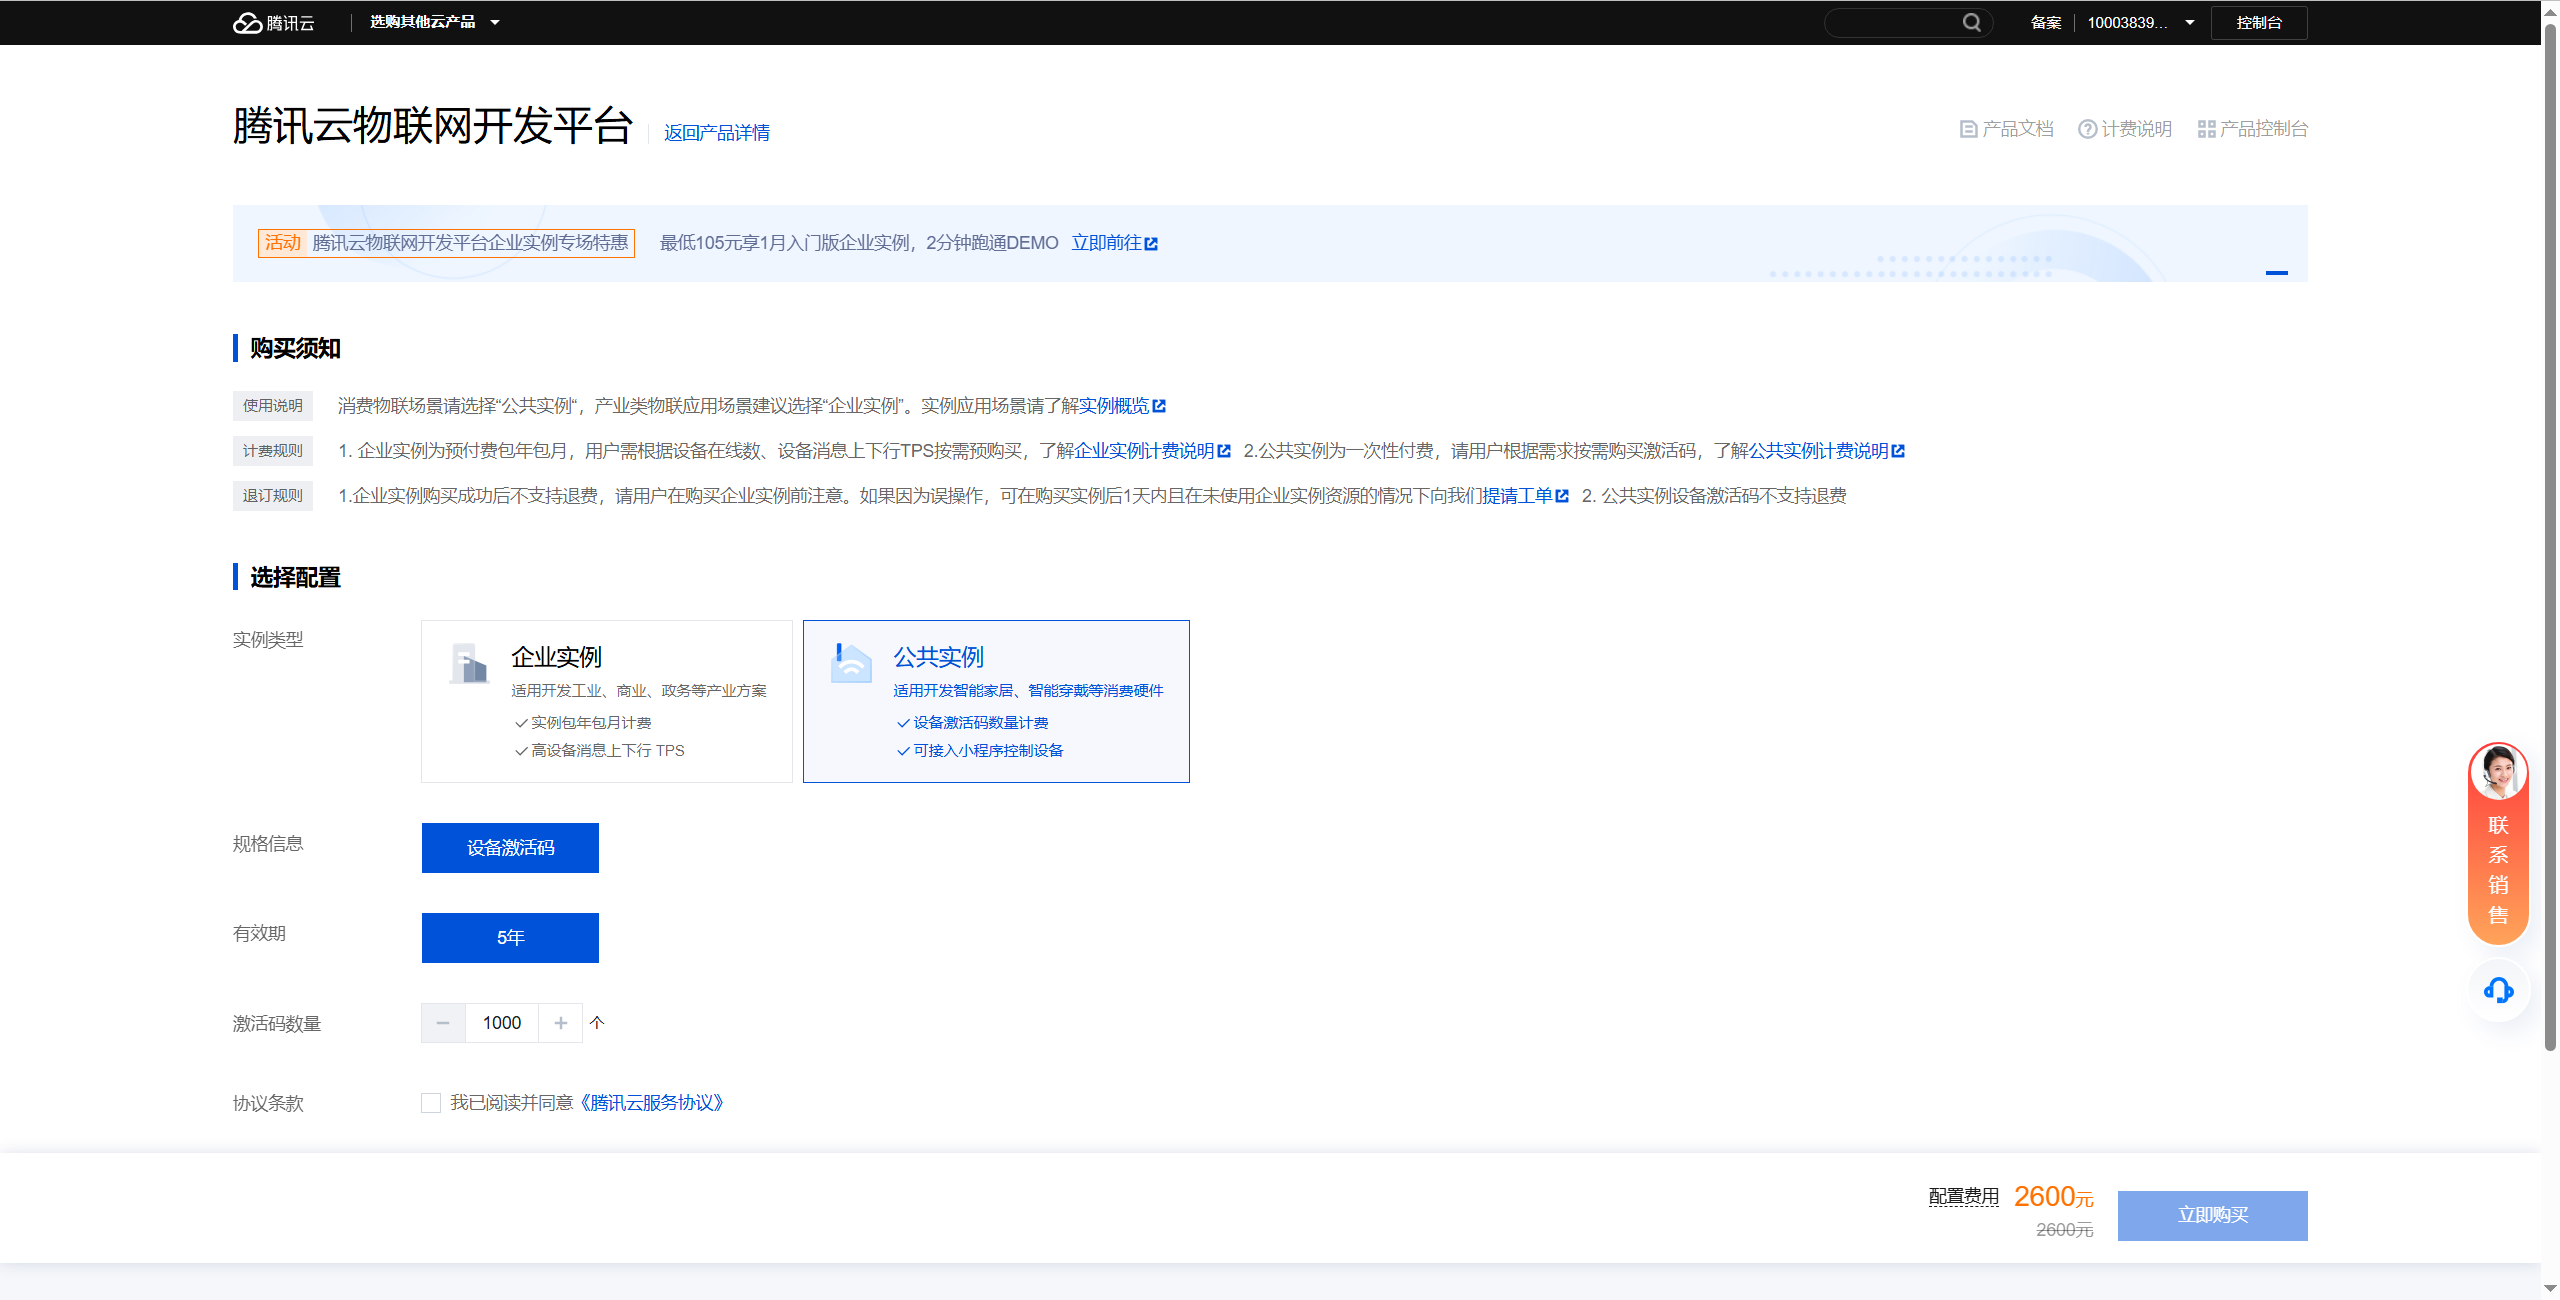
Task: Click the activation code quantity field
Action: 501,1023
